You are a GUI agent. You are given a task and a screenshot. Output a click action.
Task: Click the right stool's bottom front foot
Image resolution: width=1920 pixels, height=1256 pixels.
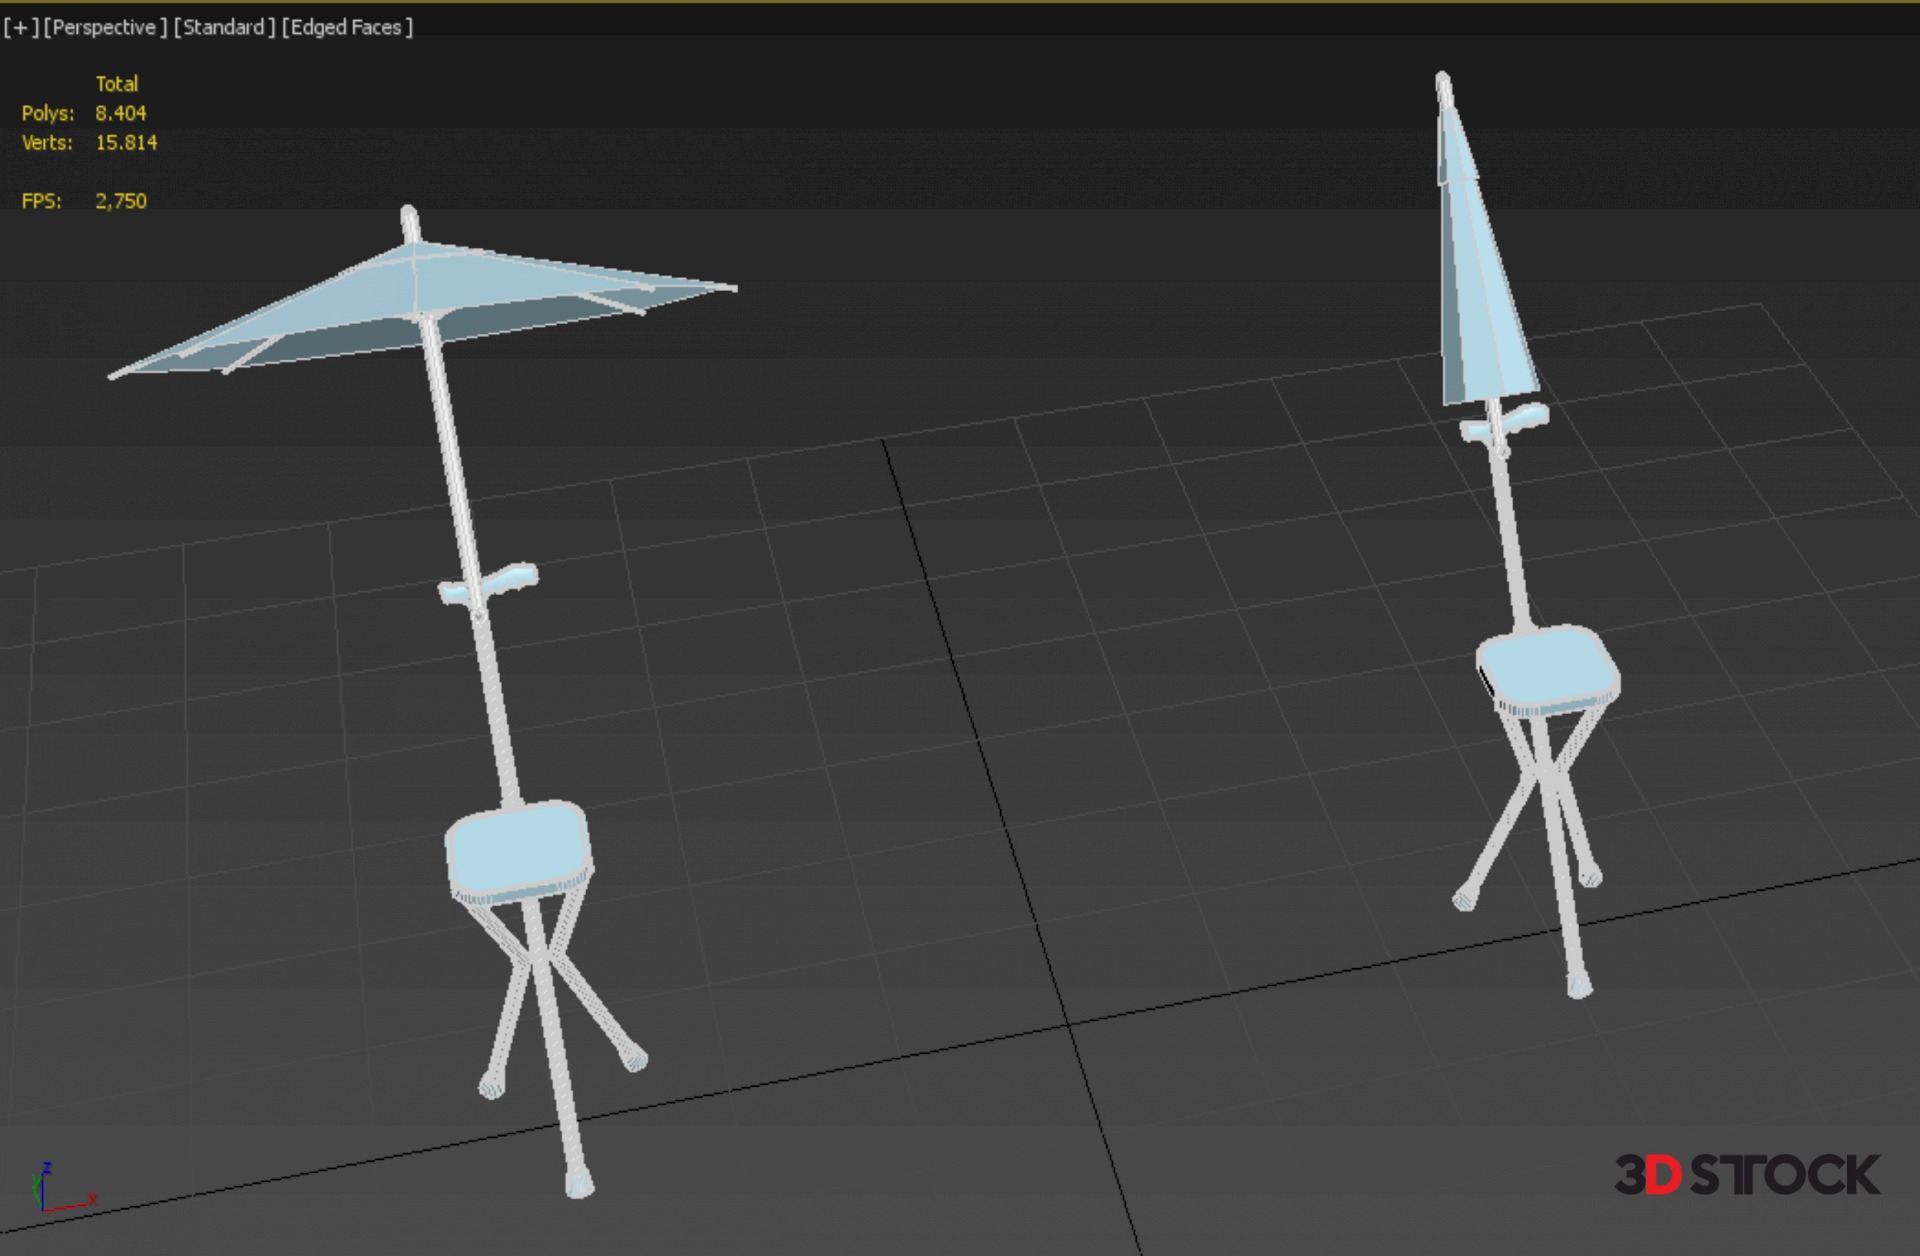(x=1579, y=986)
